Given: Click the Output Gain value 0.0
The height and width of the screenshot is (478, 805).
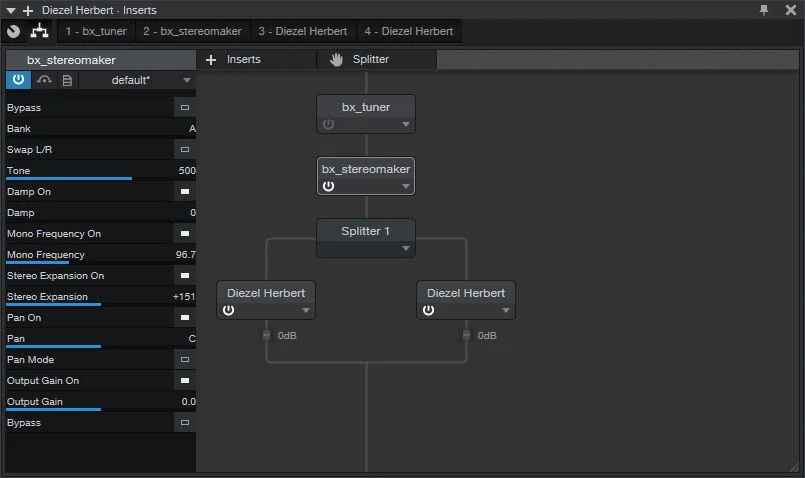Looking at the screenshot, I should click(188, 402).
